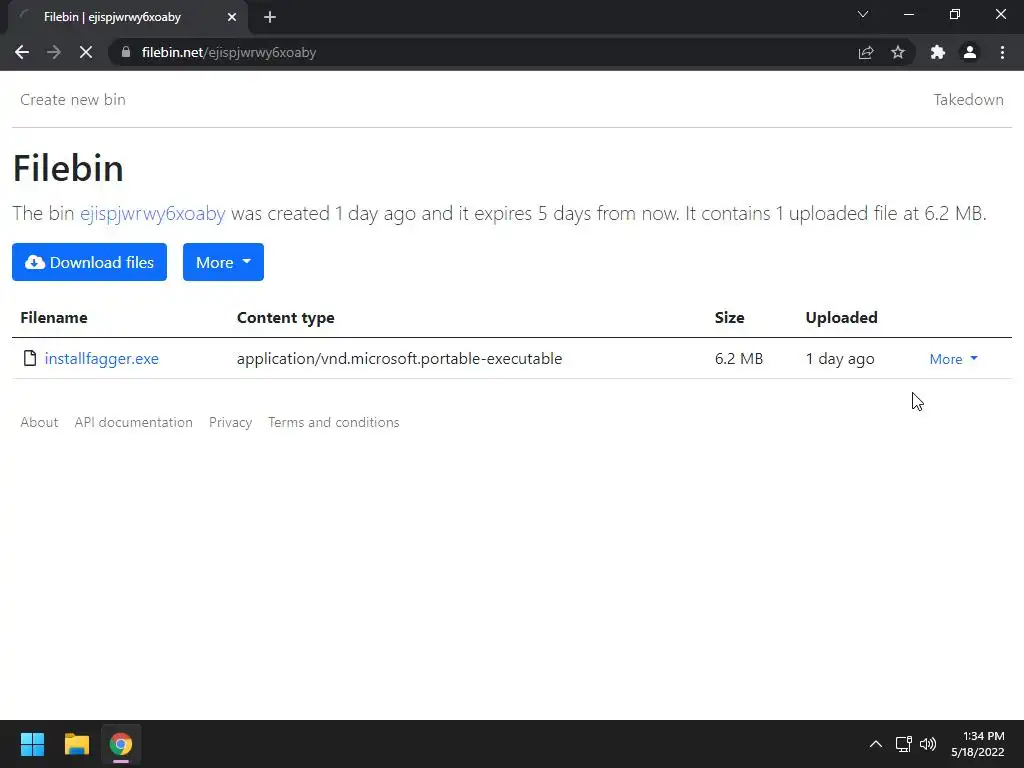The width and height of the screenshot is (1024, 768).
Task: Open a new browser tab
Action: [270, 17]
